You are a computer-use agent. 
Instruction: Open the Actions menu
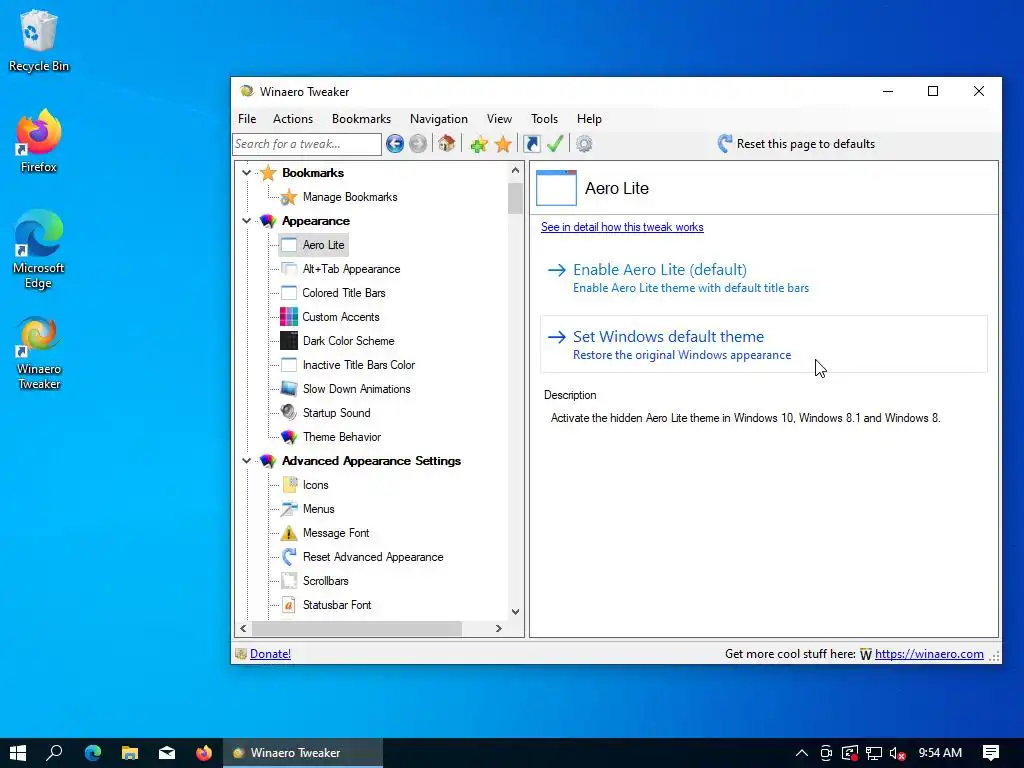[x=293, y=119]
